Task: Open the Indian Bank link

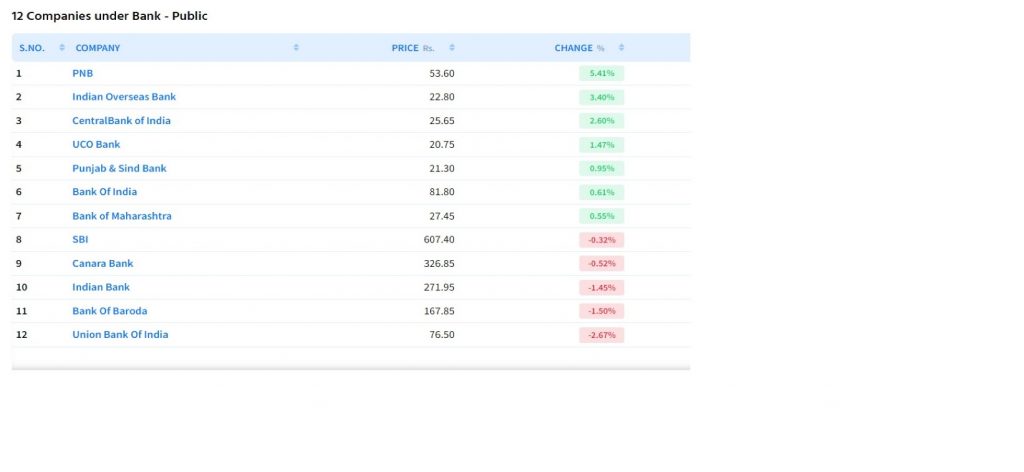Action: point(101,287)
